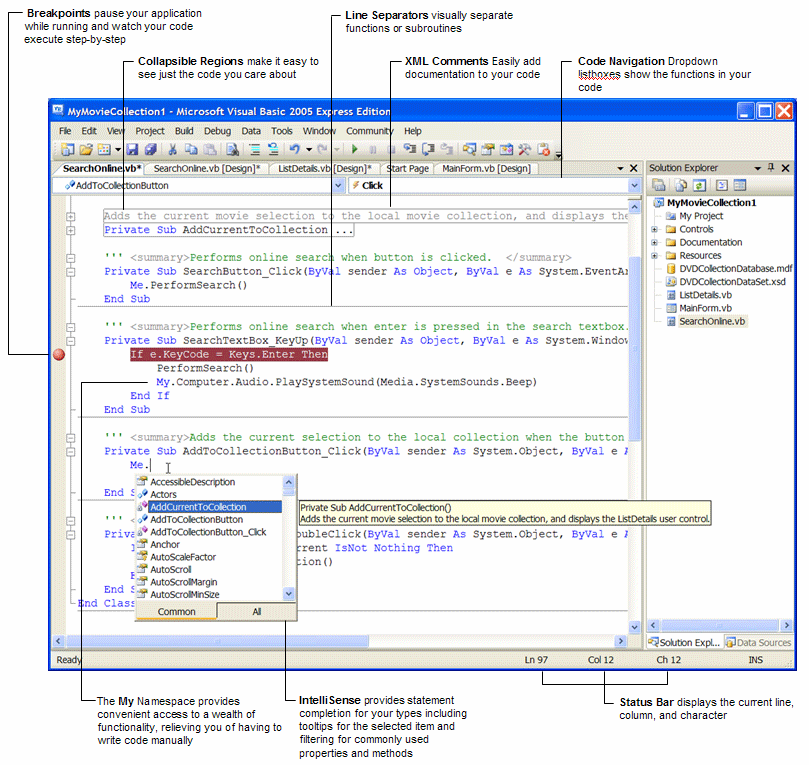Screen dimensions: 809x765
Task: Open the Solution Explorer toolbar icon
Action: pyautogui.click(x=470, y=150)
